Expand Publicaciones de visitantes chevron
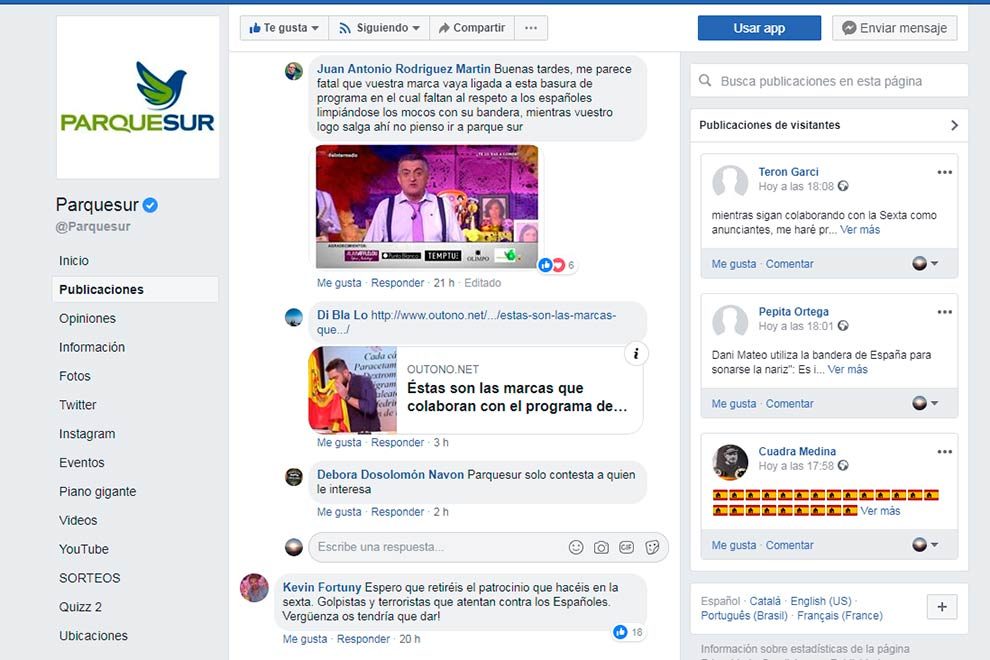Screen dimensions: 990x660 click(x=954, y=125)
